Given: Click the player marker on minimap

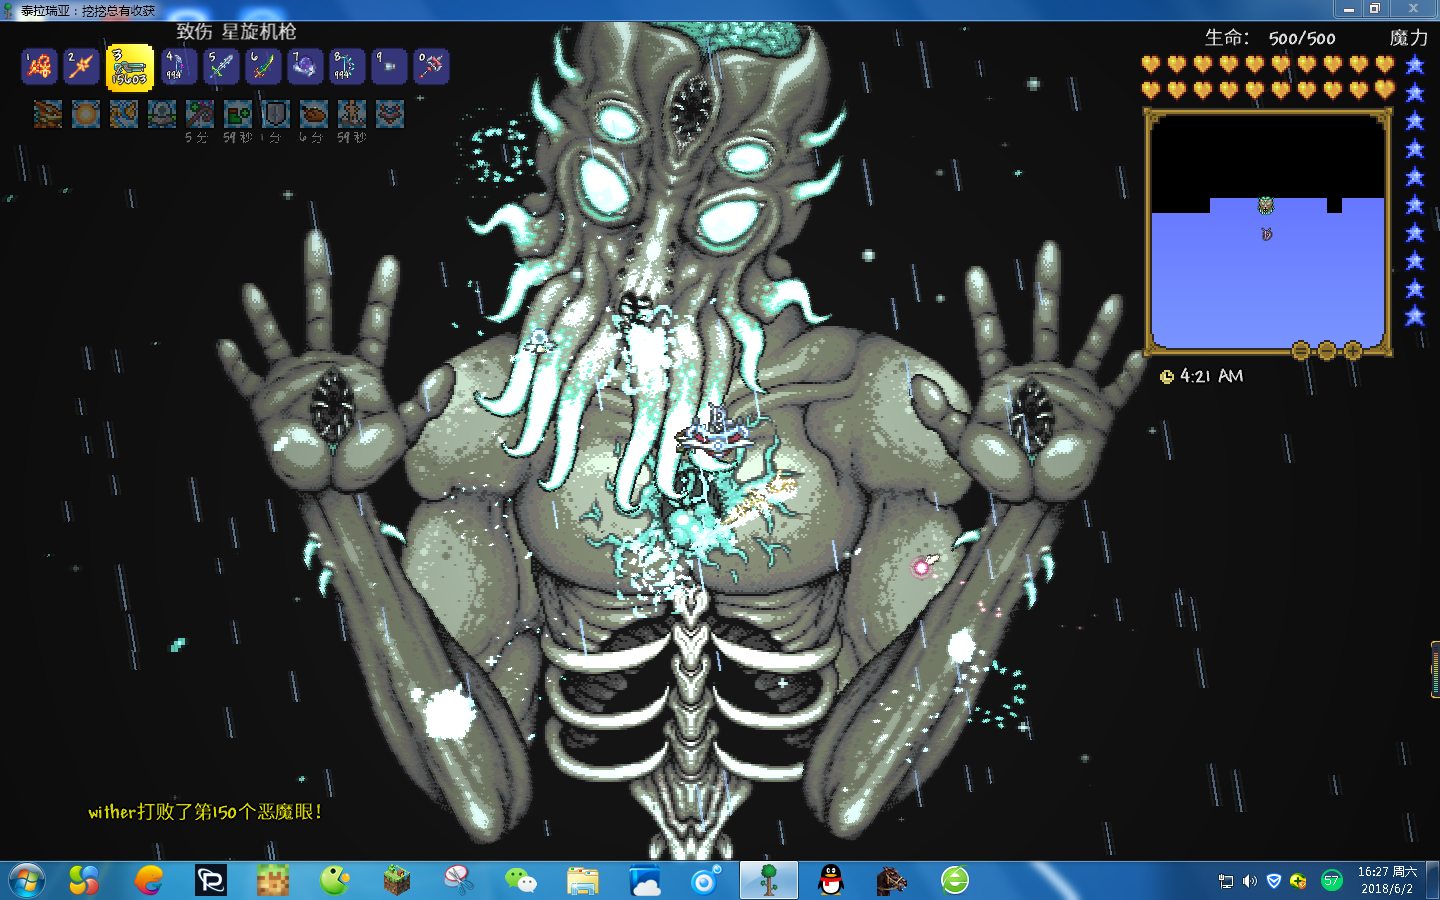Looking at the screenshot, I should tap(1267, 234).
